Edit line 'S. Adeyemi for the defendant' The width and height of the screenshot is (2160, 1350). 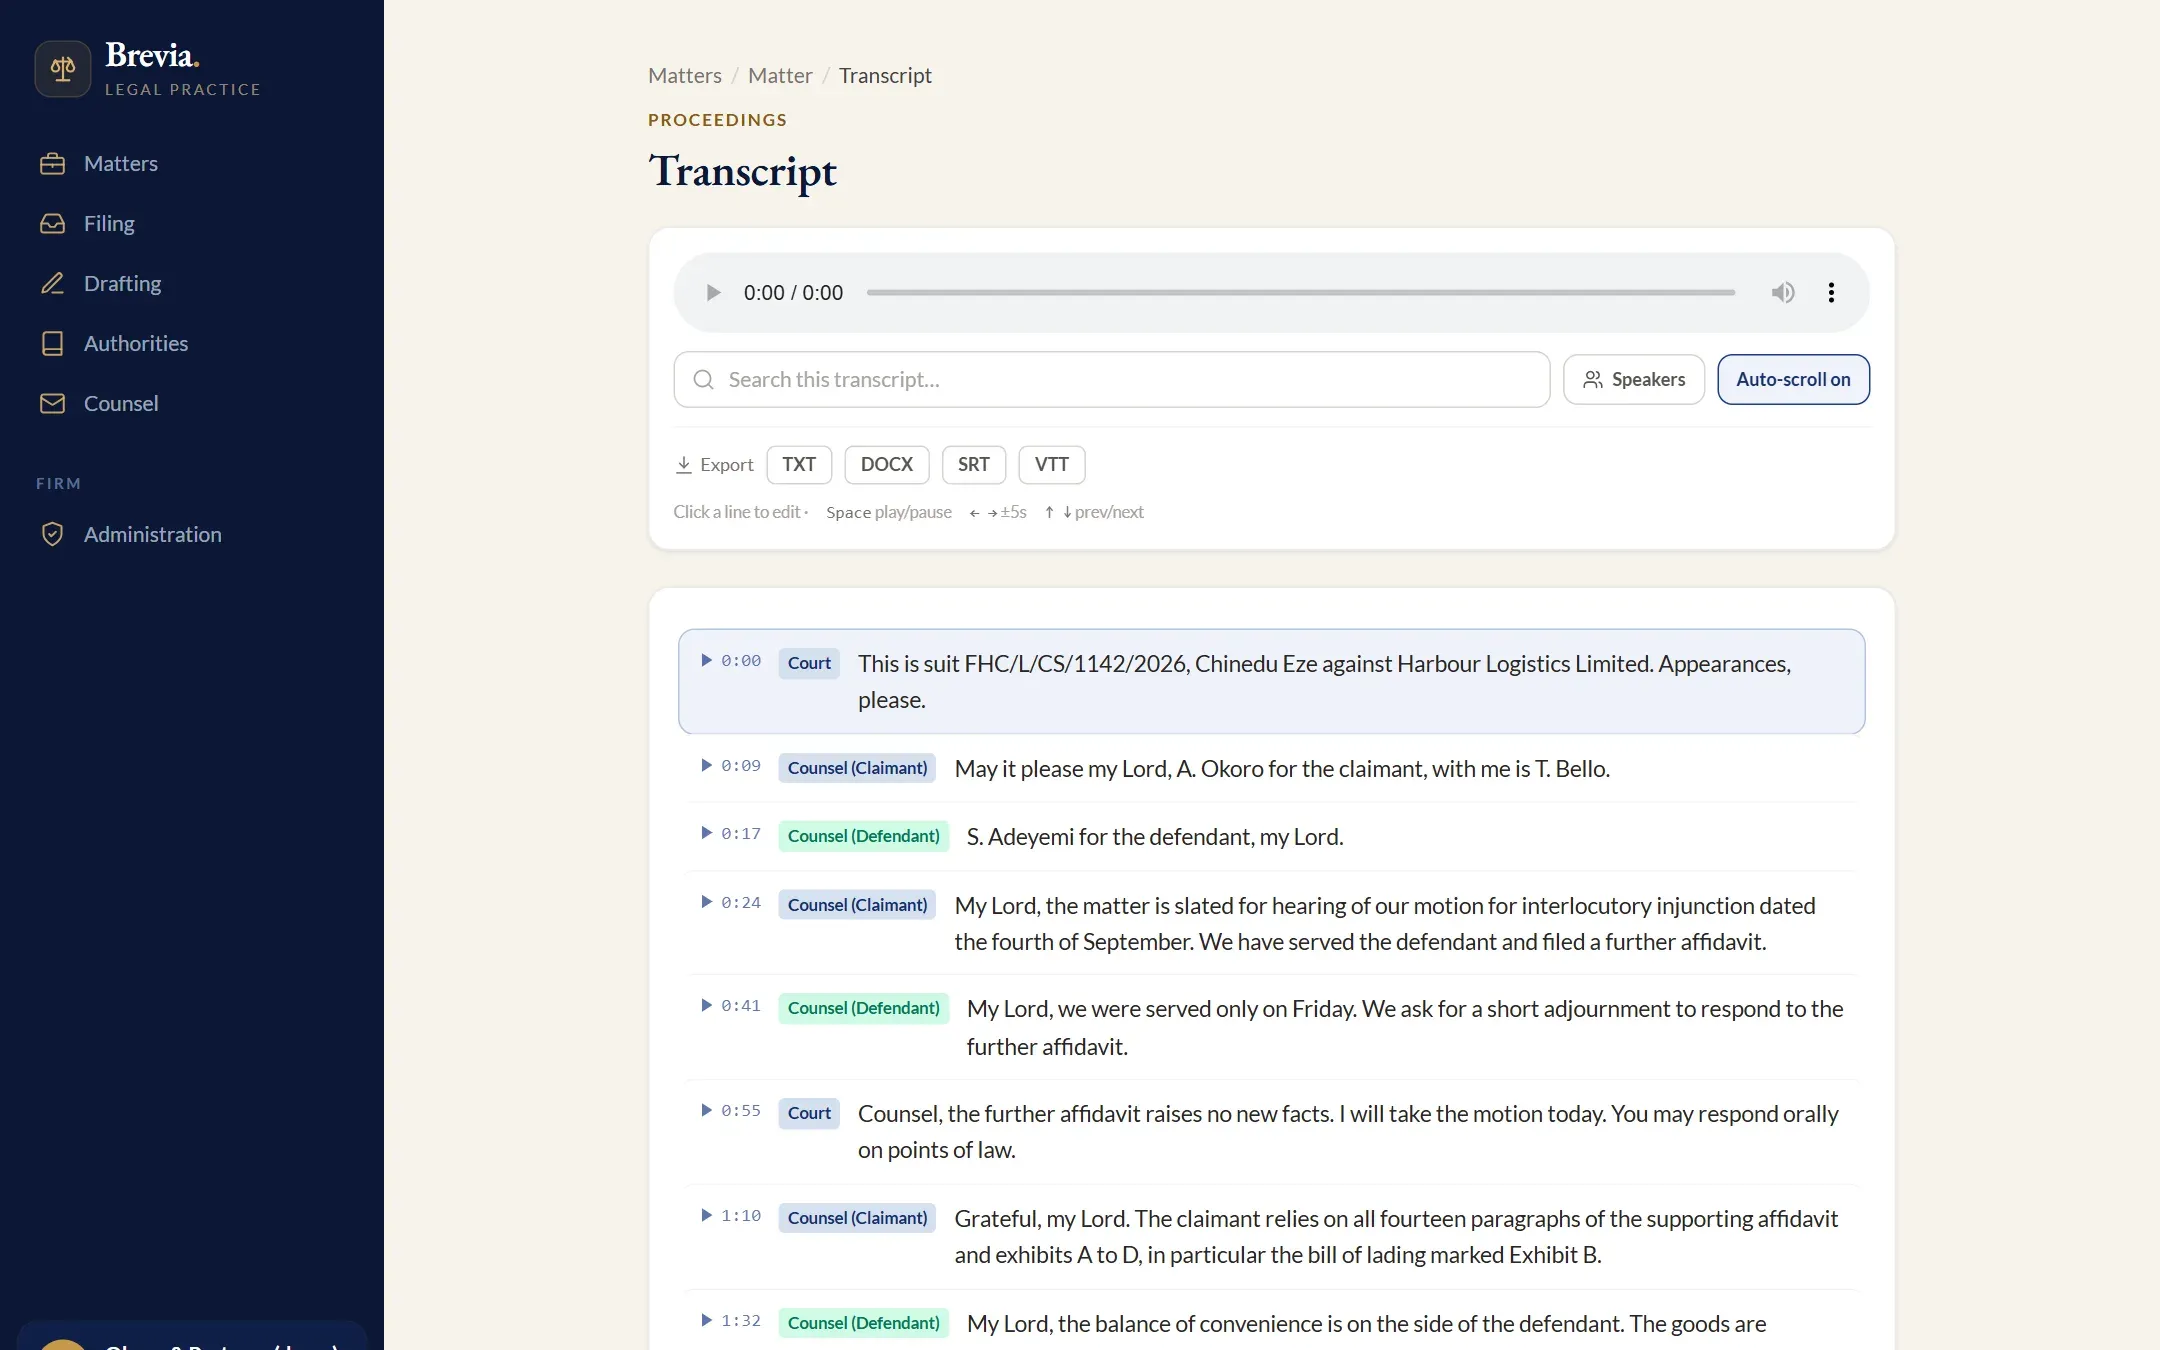point(1155,837)
